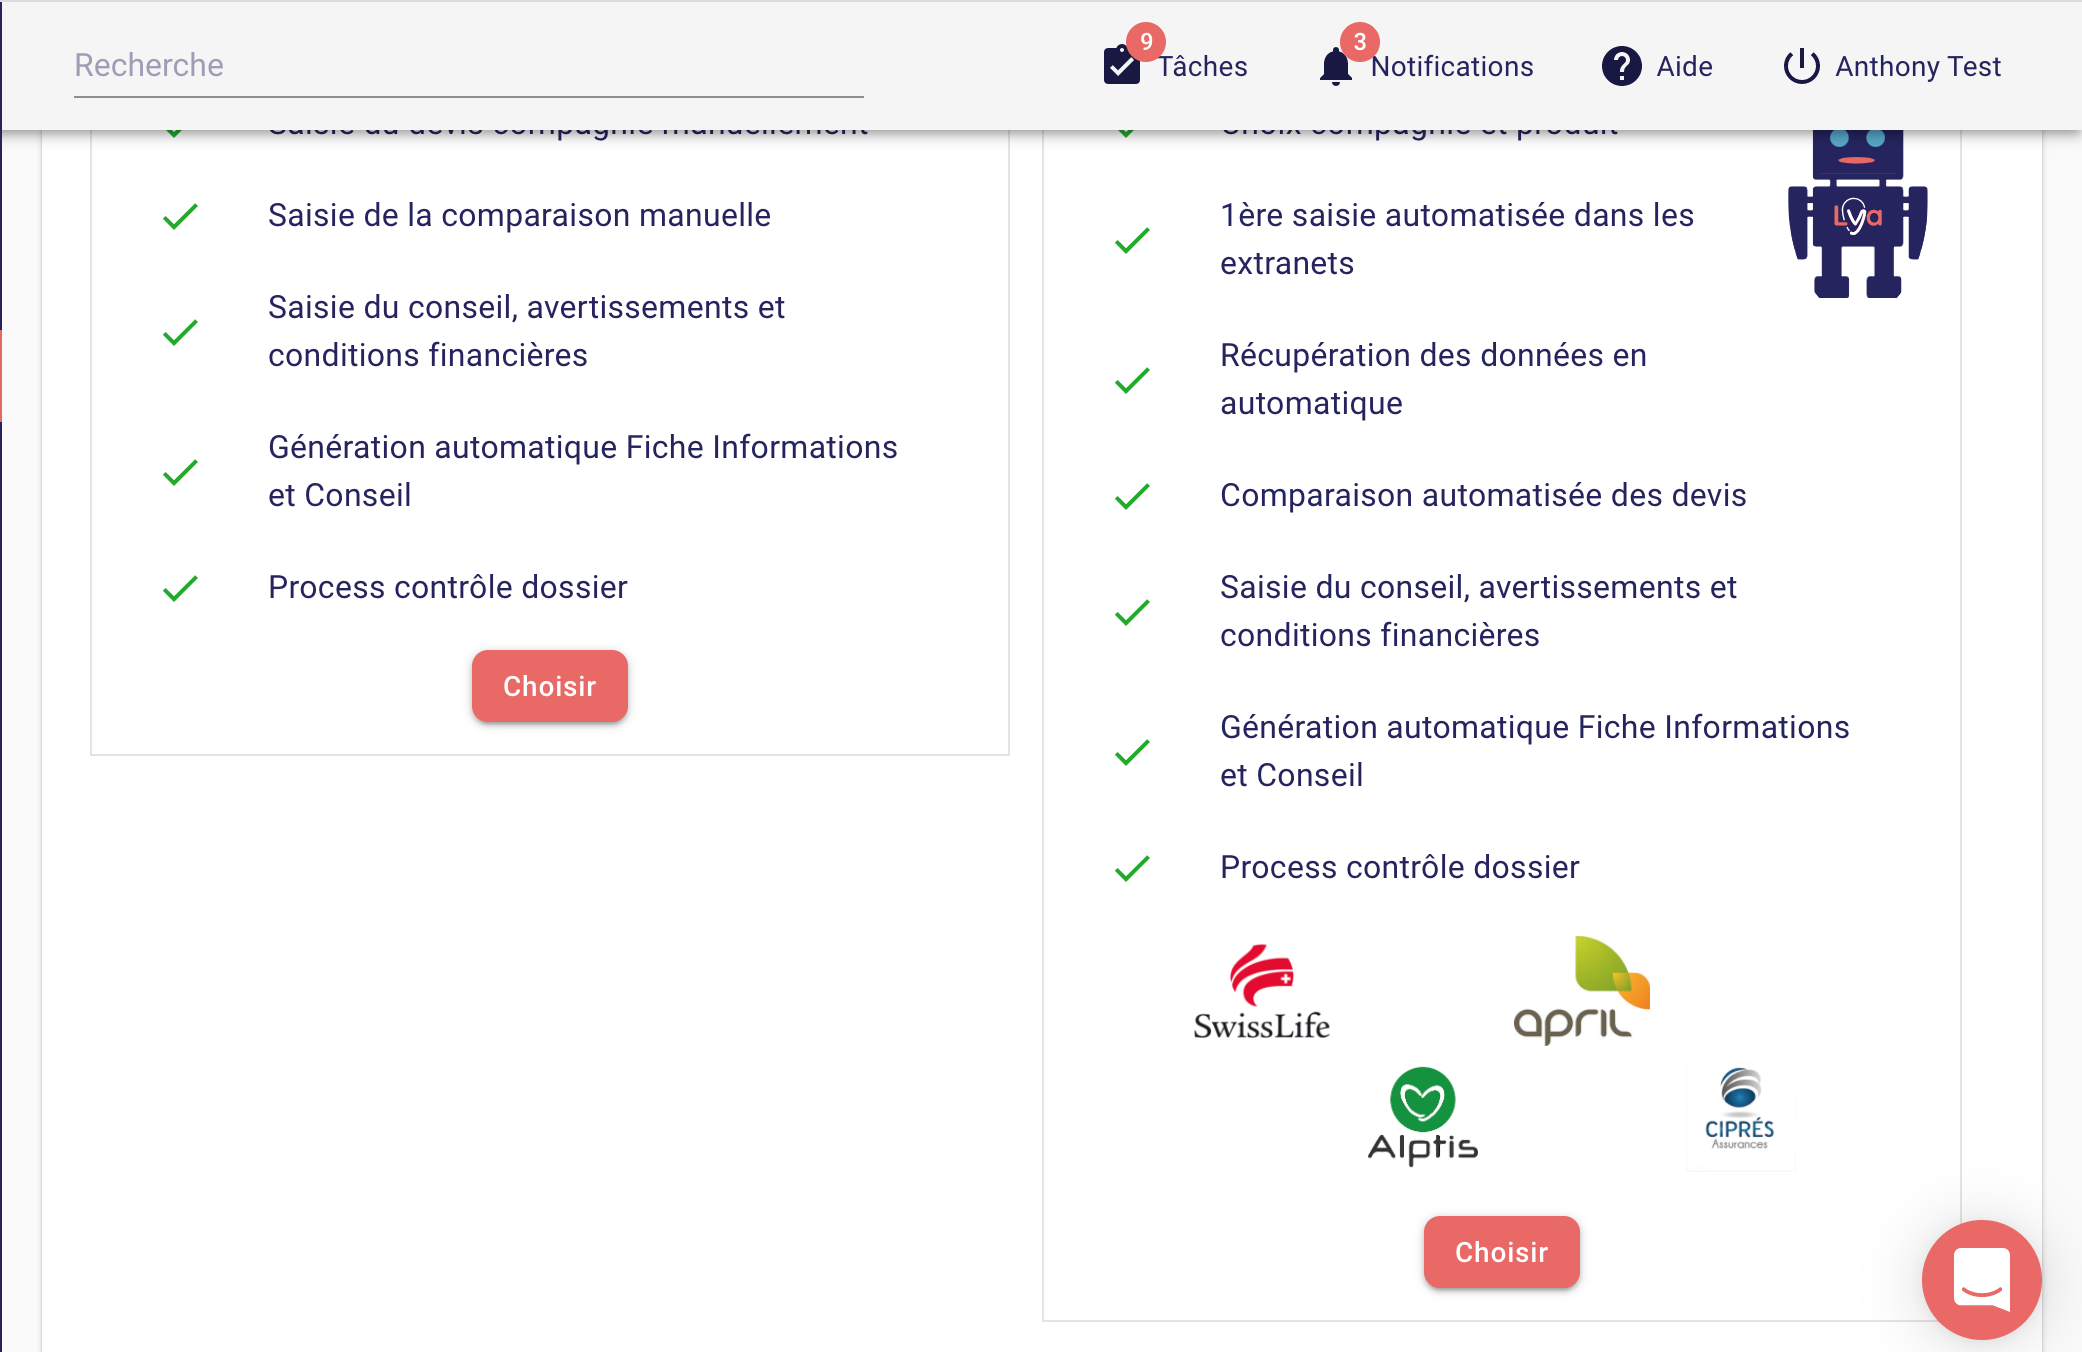The height and width of the screenshot is (1352, 2082).
Task: Click the Alptis logo
Action: [1422, 1116]
